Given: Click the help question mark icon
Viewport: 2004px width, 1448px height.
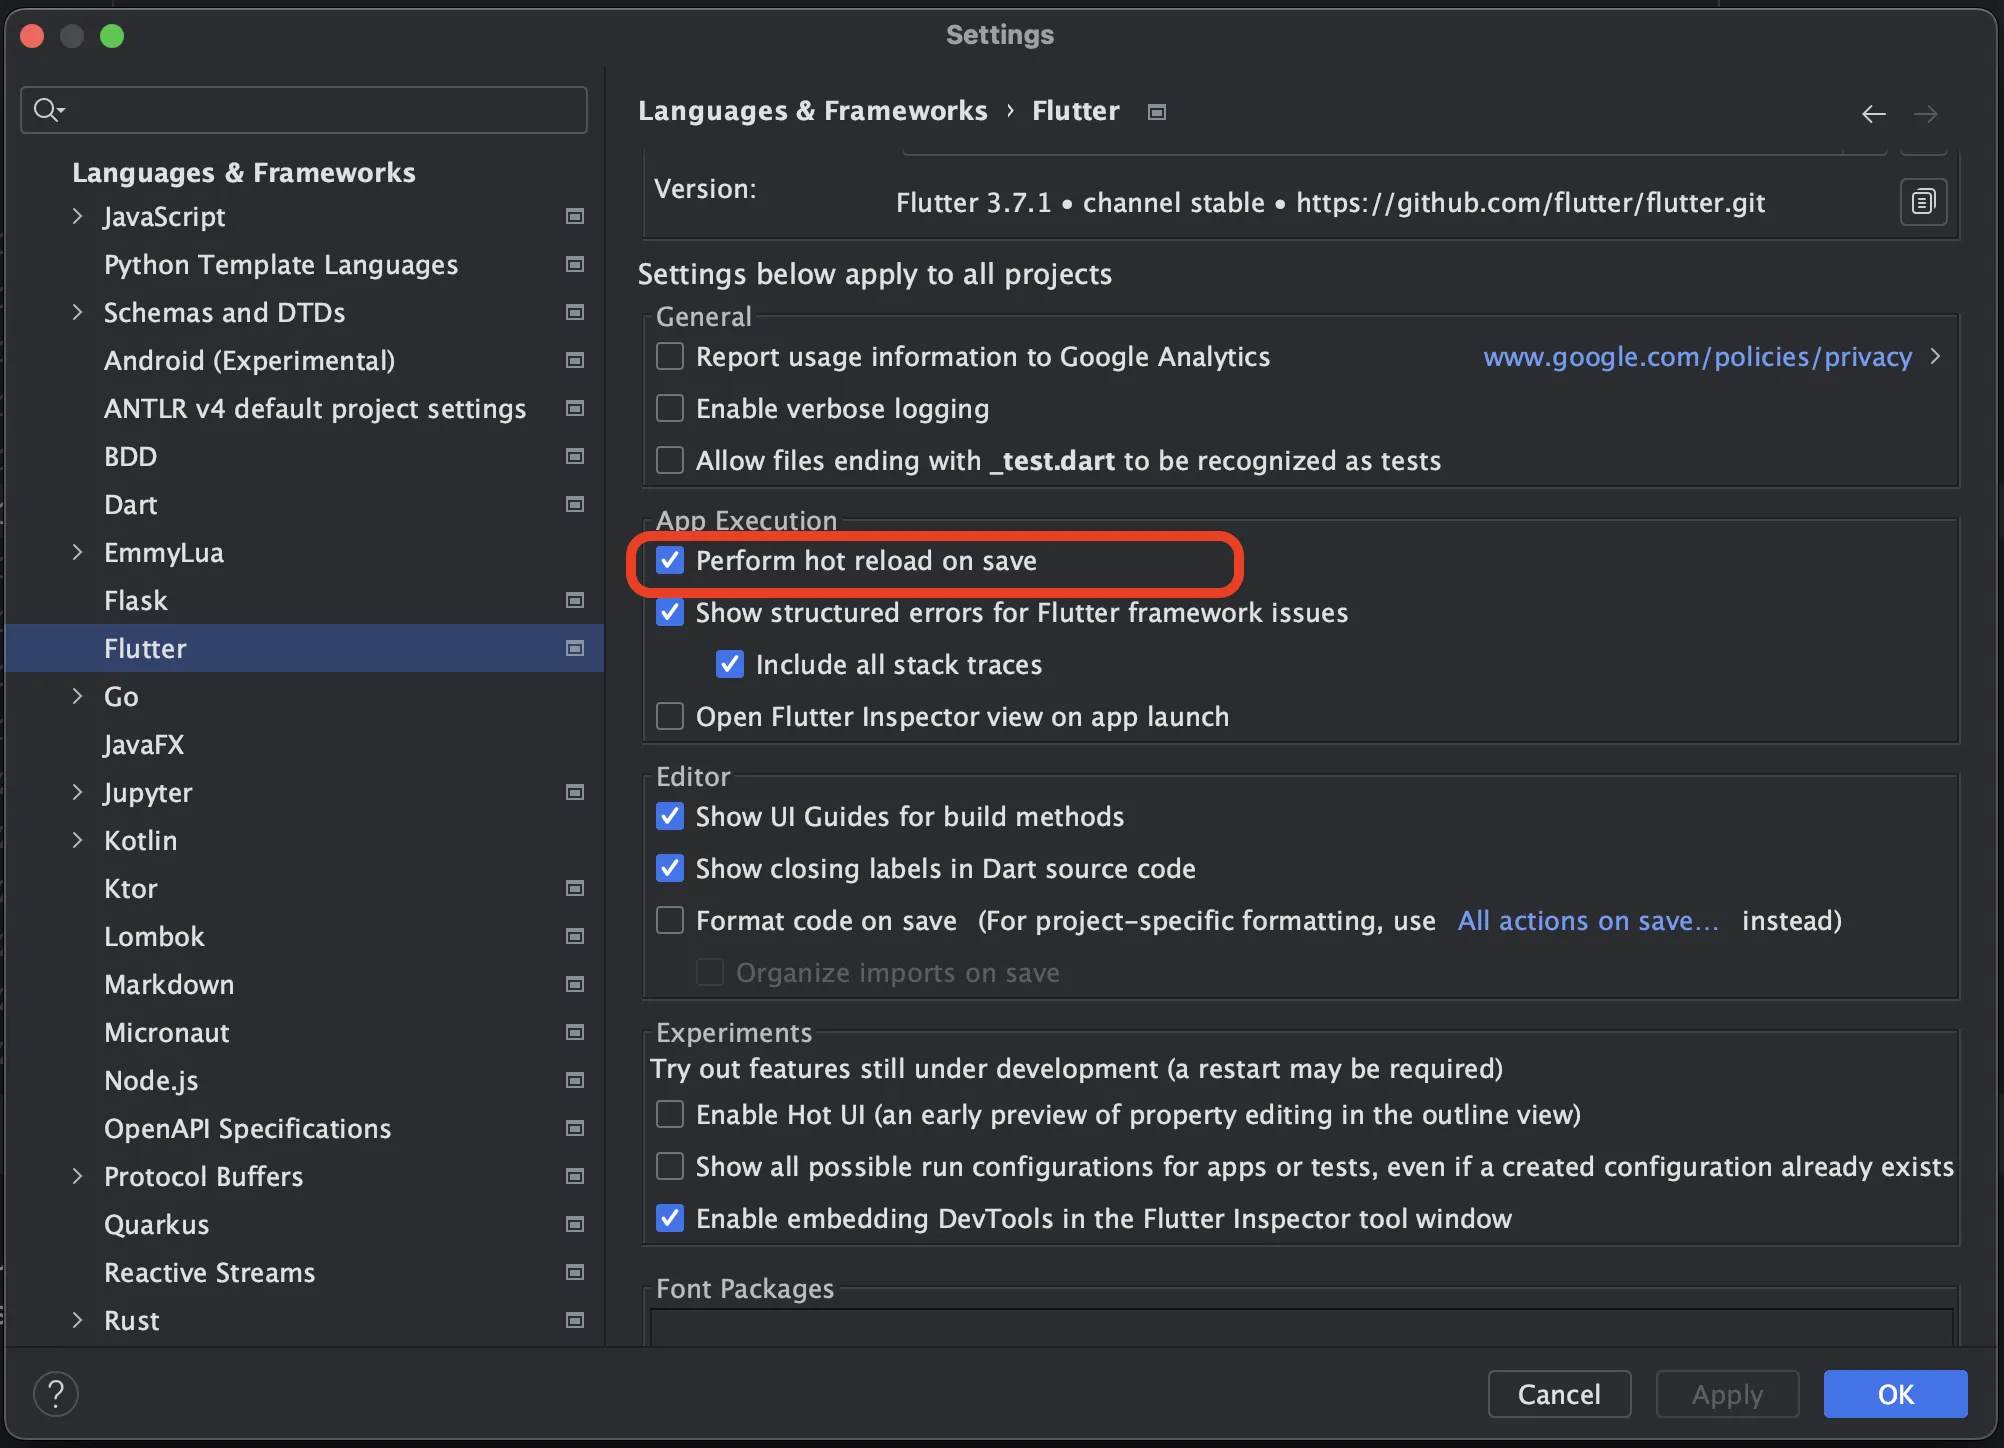Looking at the screenshot, I should point(56,1393).
